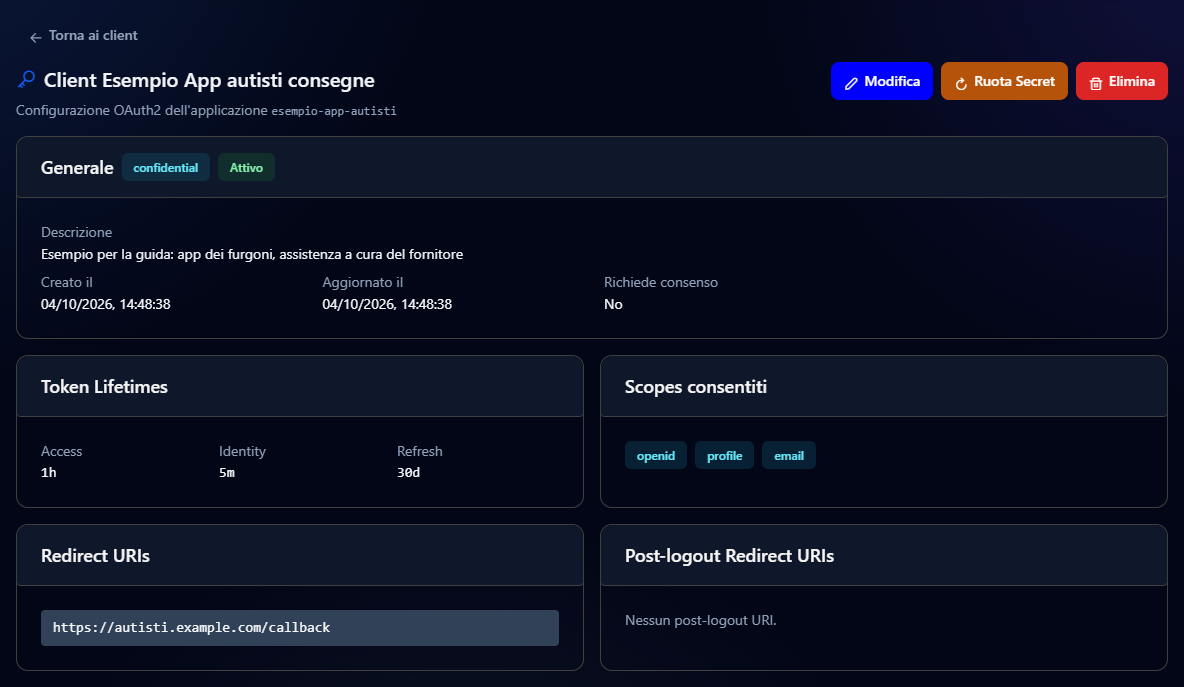Image resolution: width=1184 pixels, height=687 pixels.
Task: Rotate the secret with Ruota Secret
Action: pyautogui.click(x=1004, y=81)
